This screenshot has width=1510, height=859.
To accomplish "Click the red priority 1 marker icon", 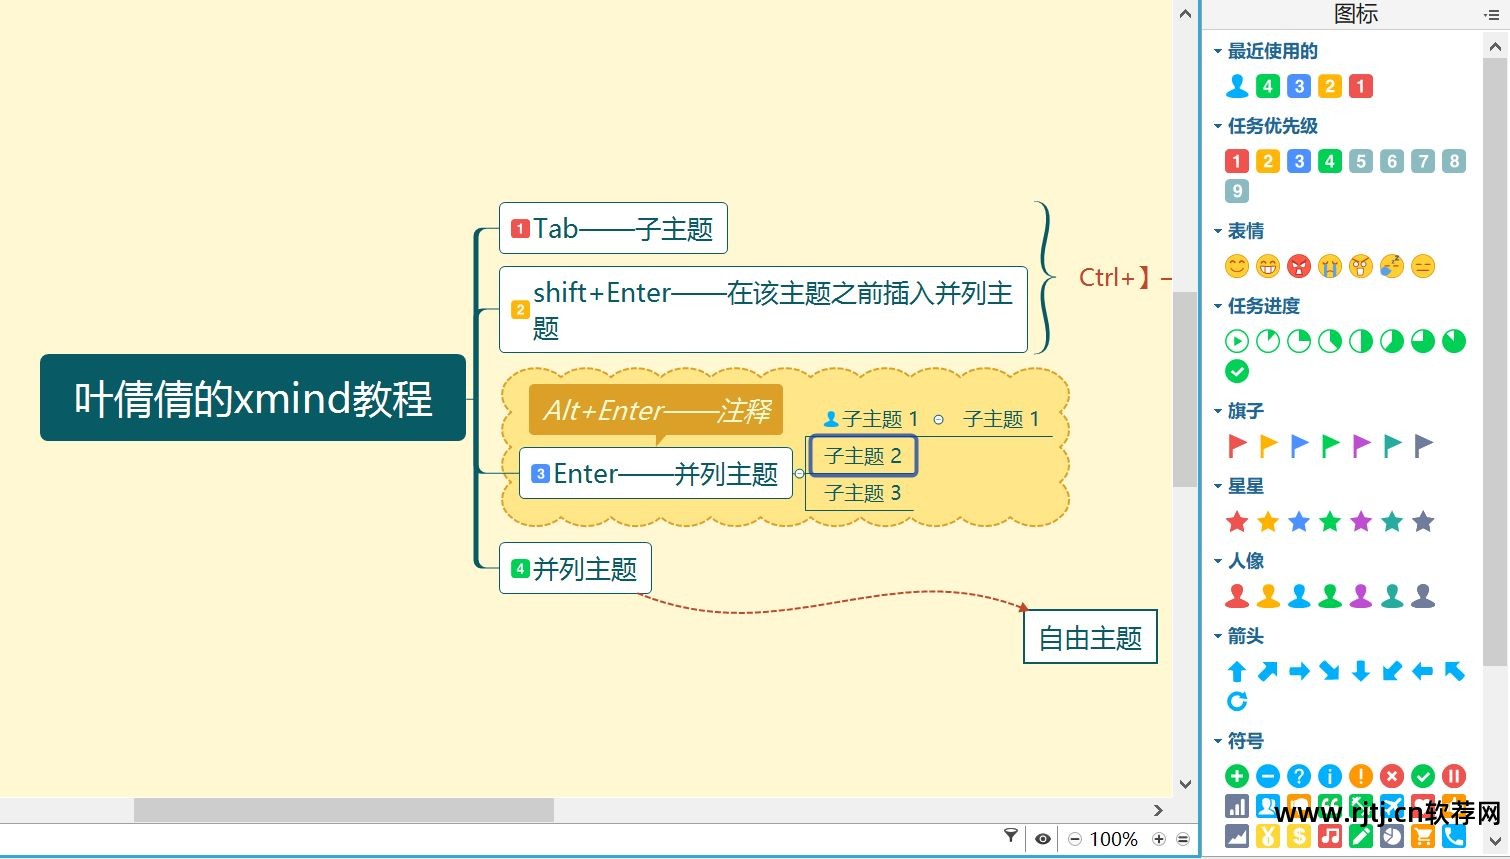I will 1236,160.
